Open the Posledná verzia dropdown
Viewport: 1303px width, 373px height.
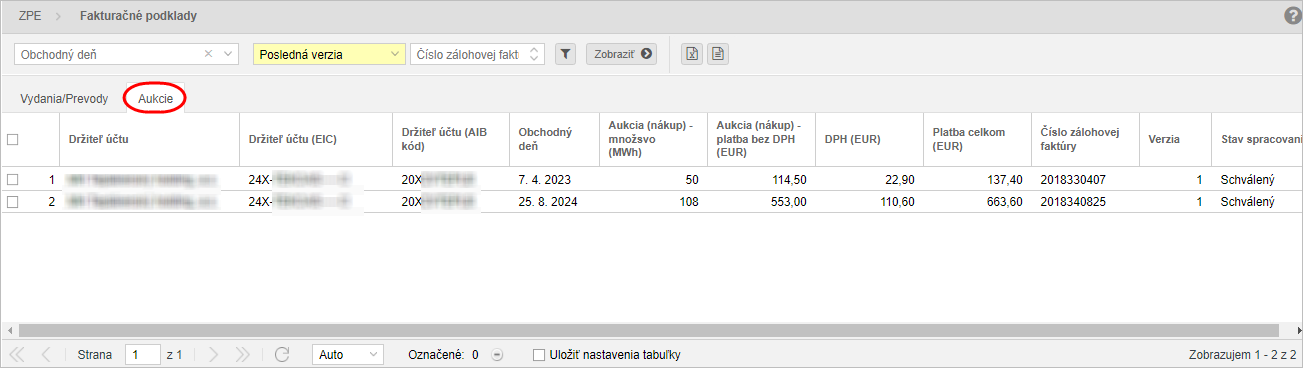329,54
